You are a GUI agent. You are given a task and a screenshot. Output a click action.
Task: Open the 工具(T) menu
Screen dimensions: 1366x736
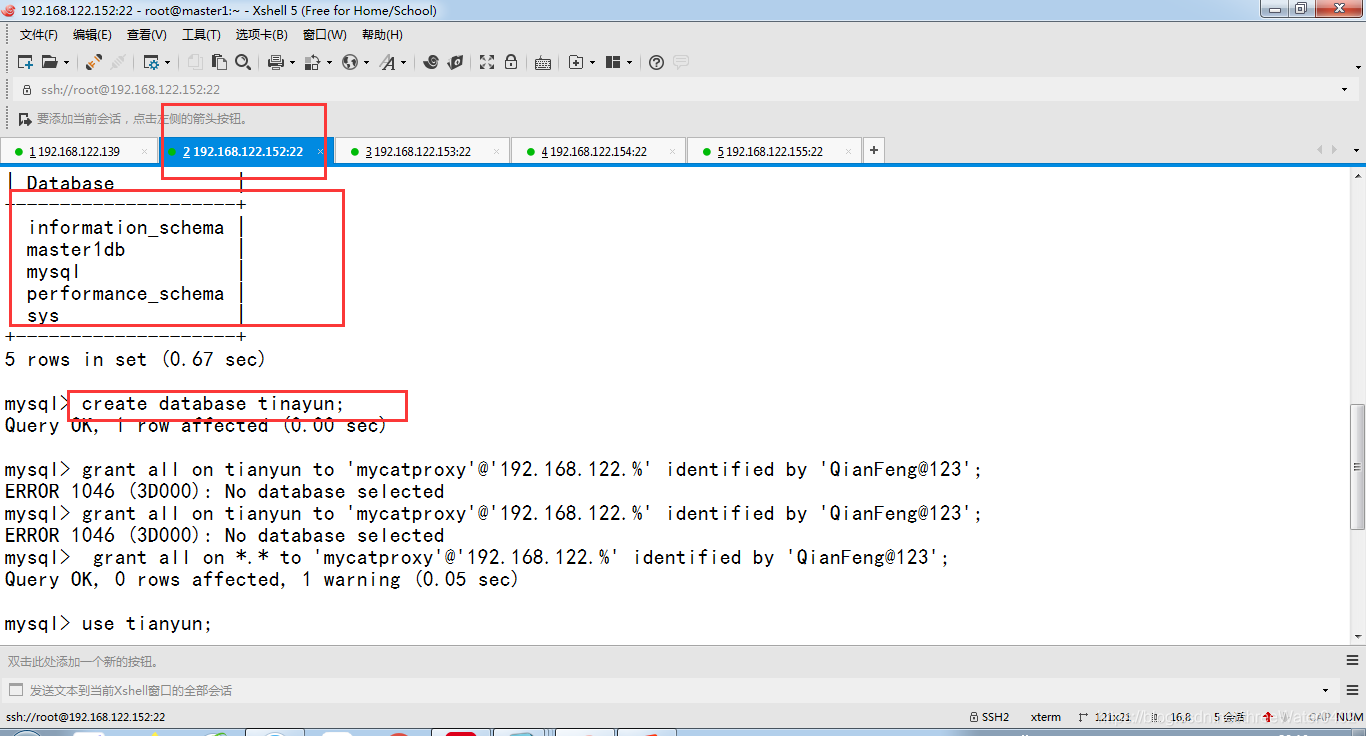201,35
